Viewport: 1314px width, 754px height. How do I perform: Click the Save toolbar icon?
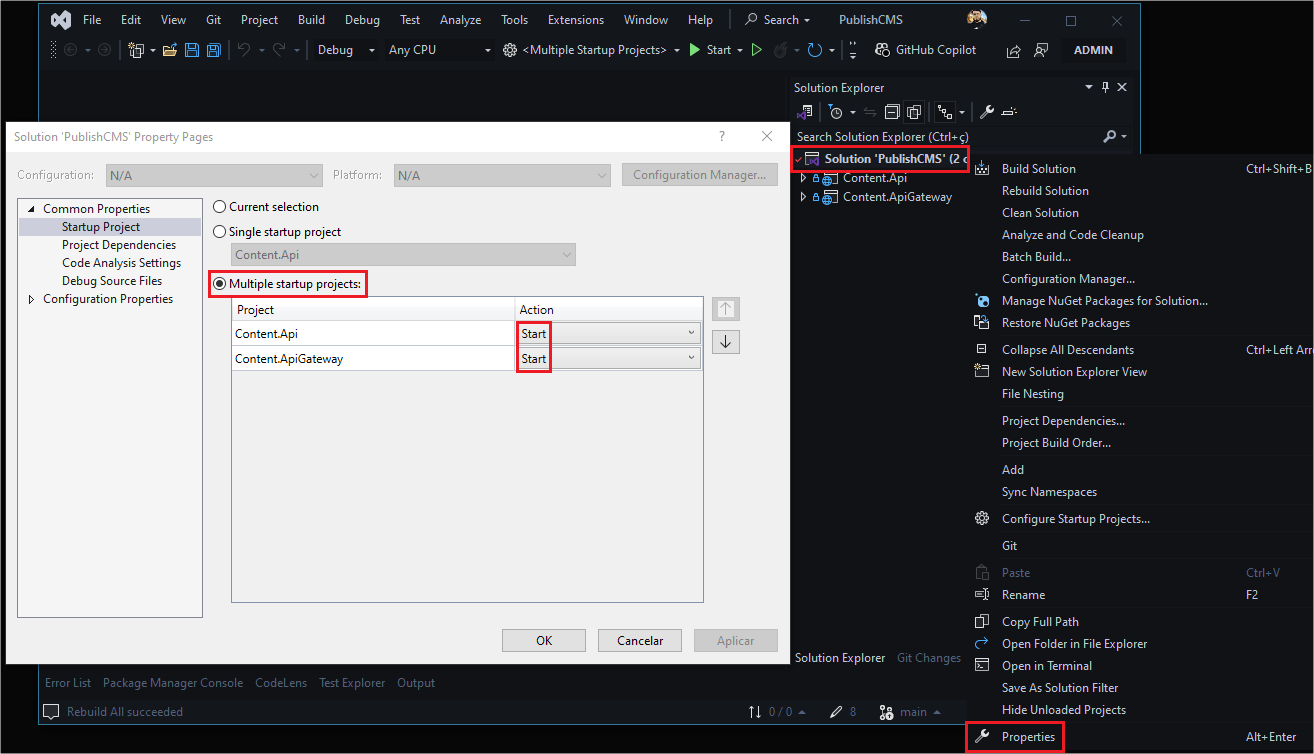[x=192, y=50]
